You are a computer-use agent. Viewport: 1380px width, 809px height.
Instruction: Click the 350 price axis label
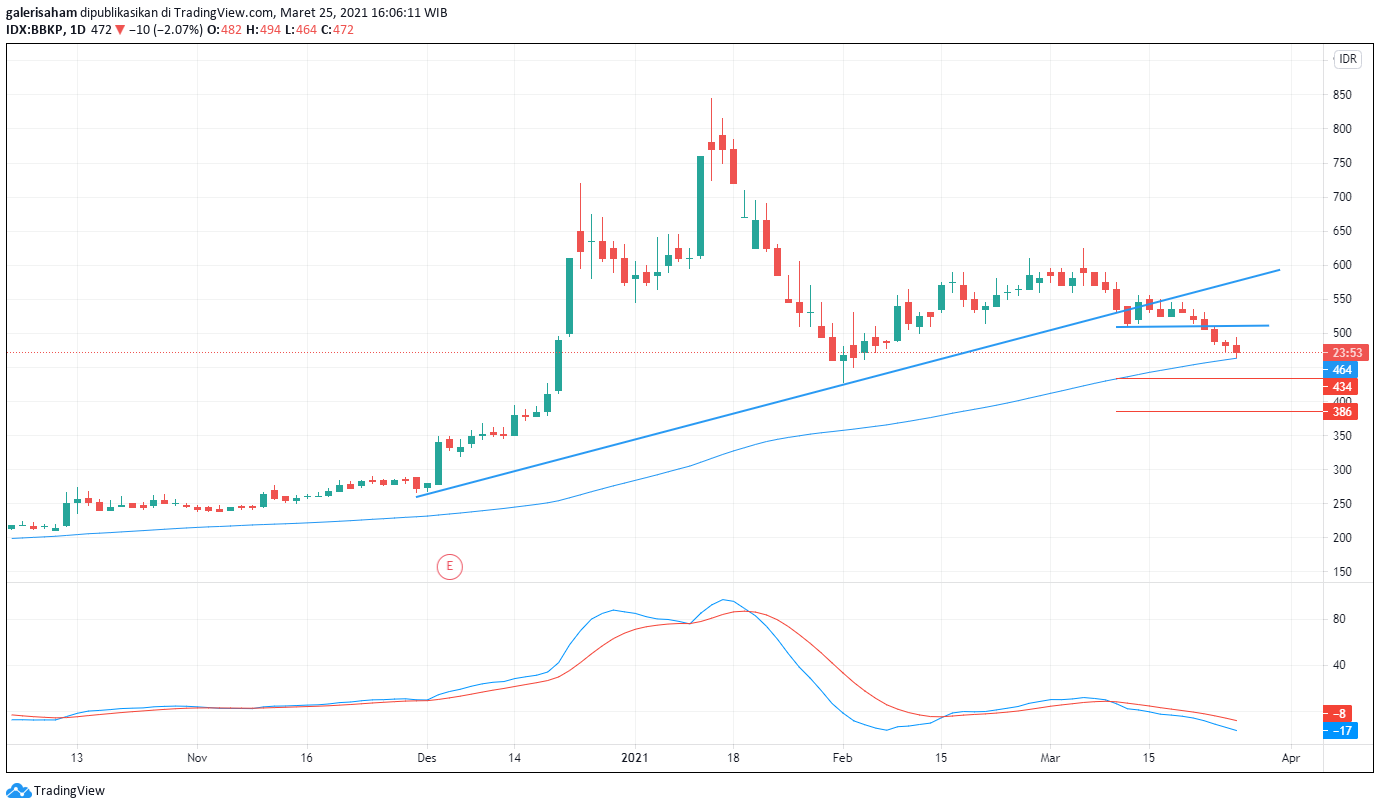1342,436
